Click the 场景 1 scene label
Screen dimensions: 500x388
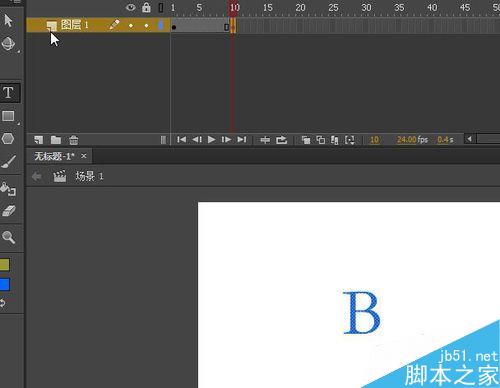[89, 176]
